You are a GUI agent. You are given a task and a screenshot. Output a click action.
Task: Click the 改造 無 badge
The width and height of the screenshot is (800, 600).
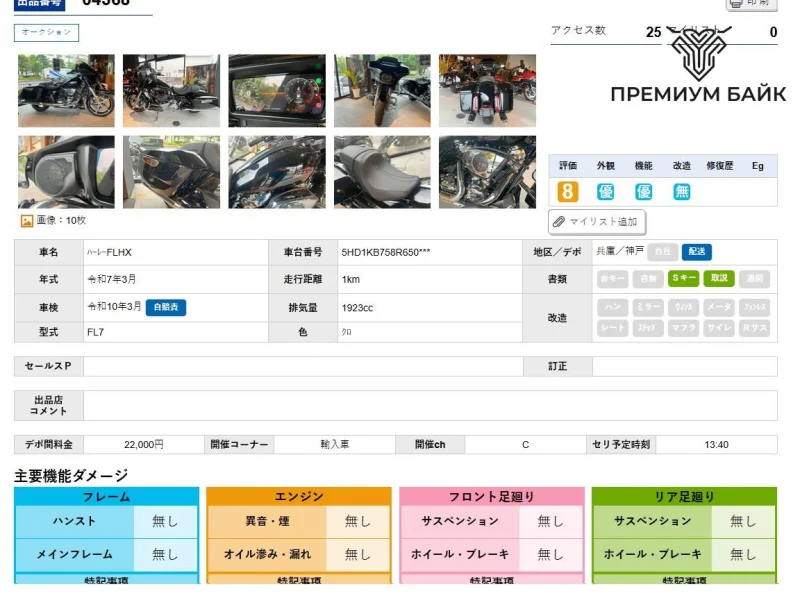click(681, 191)
